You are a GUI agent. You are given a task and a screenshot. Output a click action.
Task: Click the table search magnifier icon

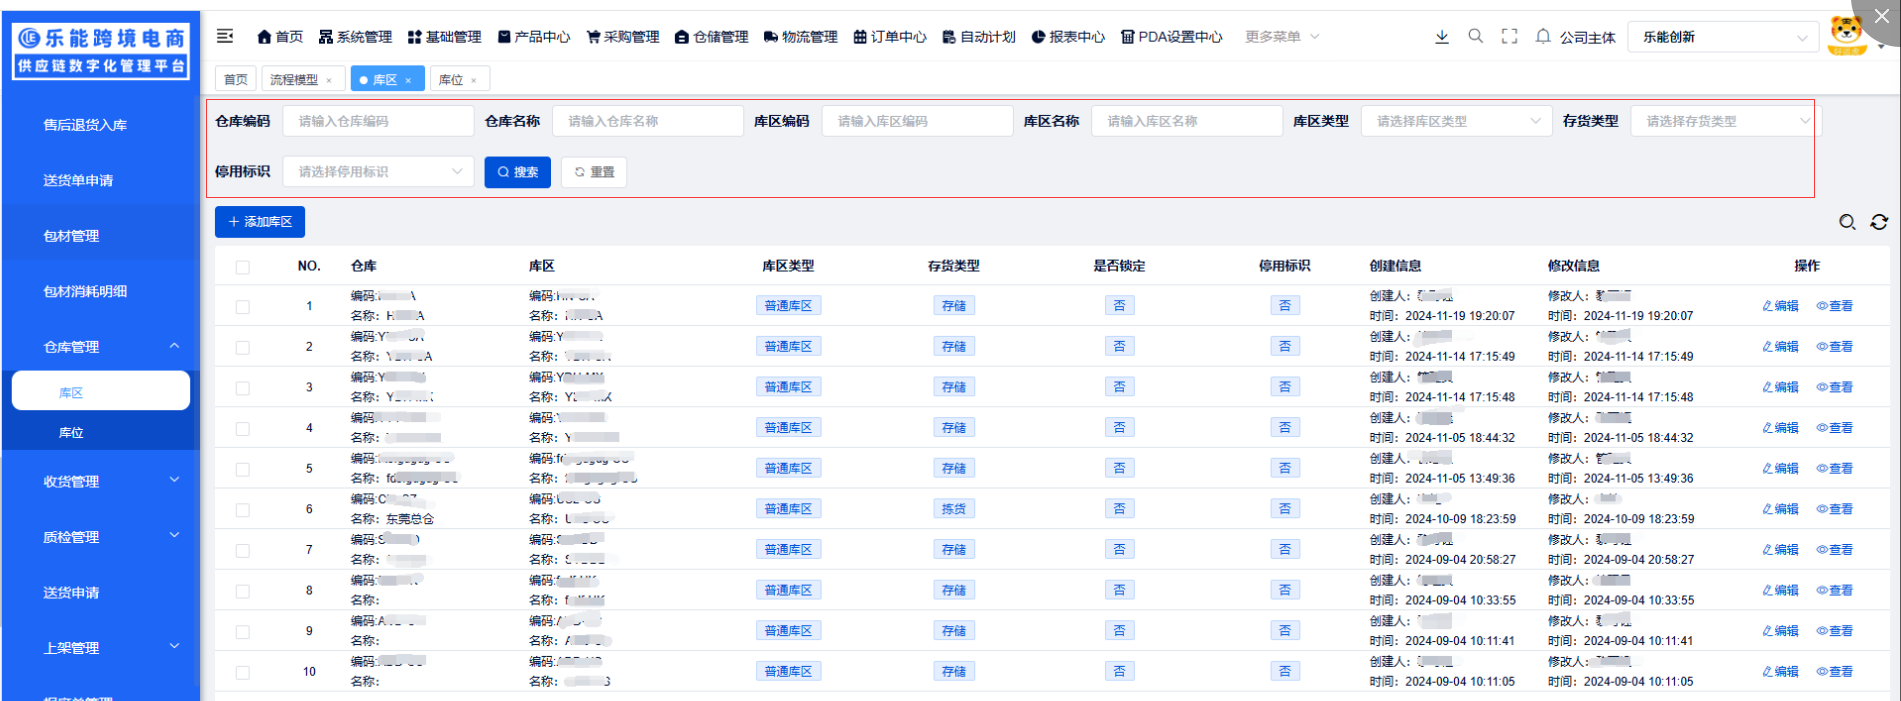[x=1847, y=222]
